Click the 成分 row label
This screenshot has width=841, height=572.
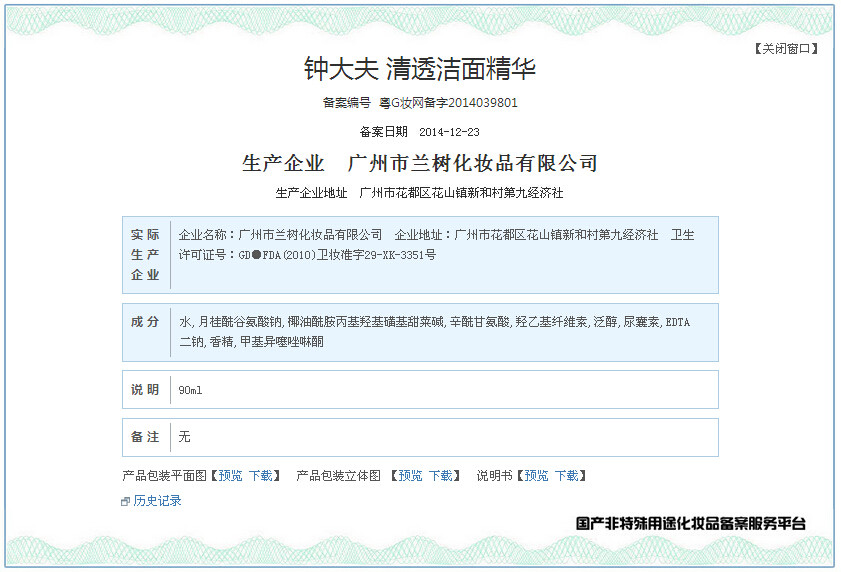(145, 322)
